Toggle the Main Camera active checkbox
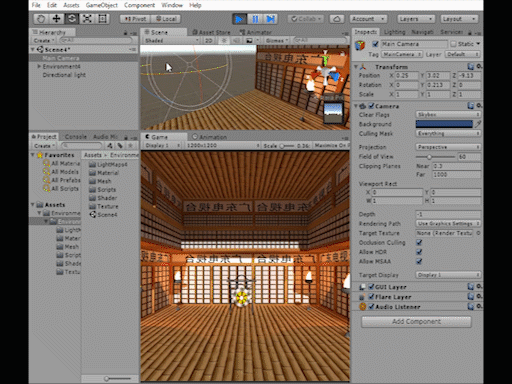The height and width of the screenshot is (384, 512). coord(375,44)
